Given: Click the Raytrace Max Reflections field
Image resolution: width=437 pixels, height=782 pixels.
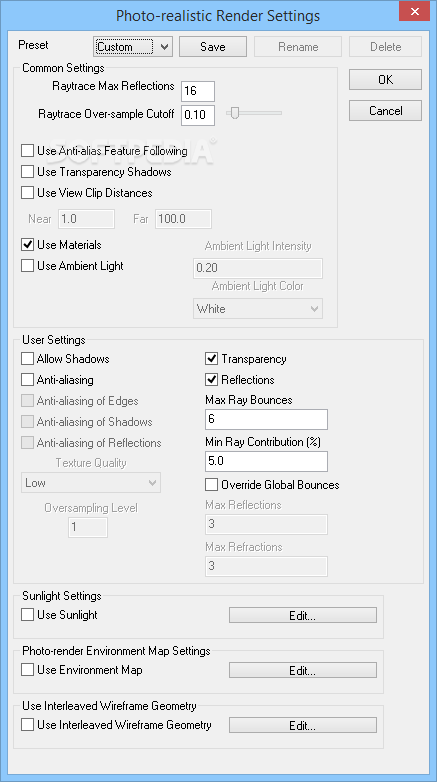Looking at the screenshot, I should (x=198, y=91).
